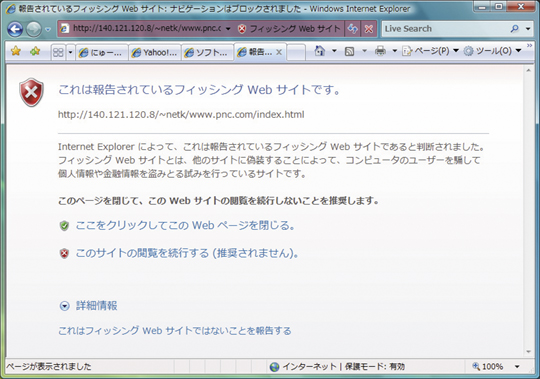Viewport: 540px width, 379px height.
Task: Click the globe icon in the status bar
Action: coord(274,367)
